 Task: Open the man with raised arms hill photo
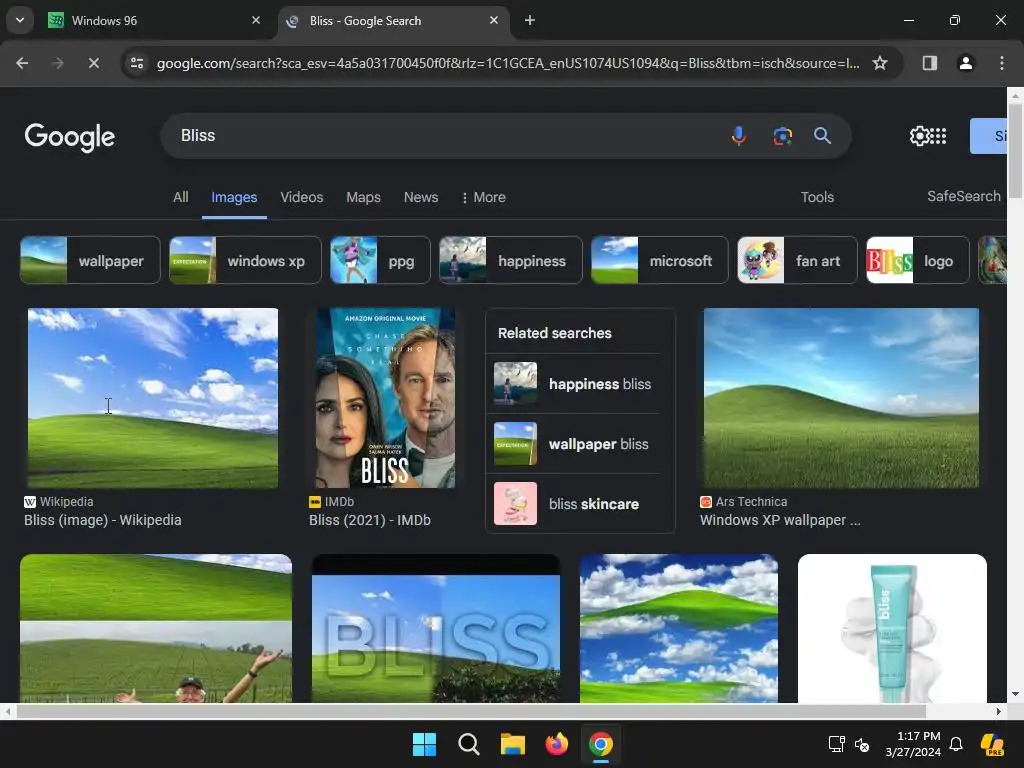point(156,628)
